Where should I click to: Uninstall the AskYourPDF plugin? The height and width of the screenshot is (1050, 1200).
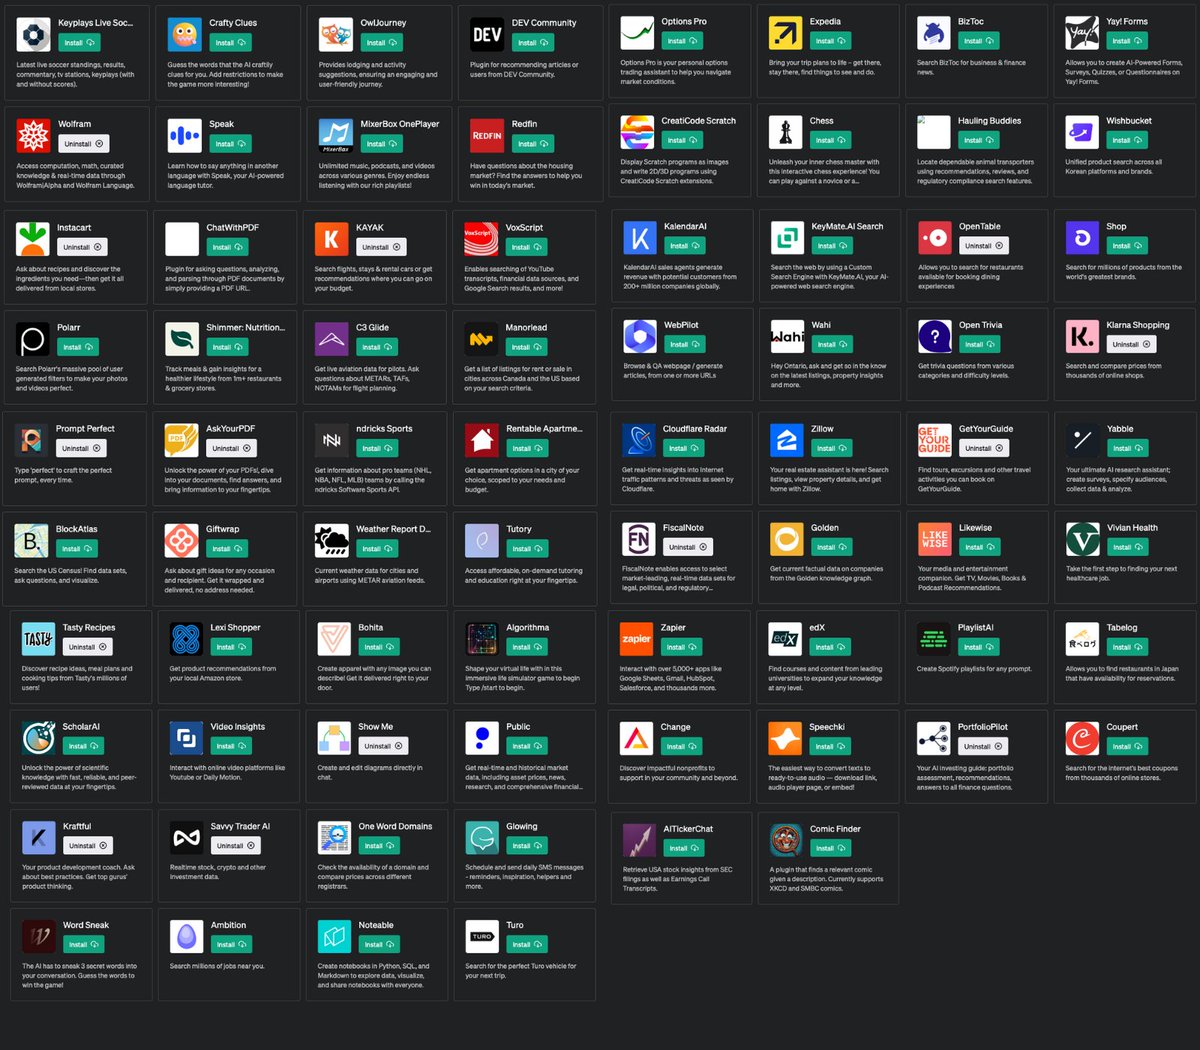click(231, 448)
